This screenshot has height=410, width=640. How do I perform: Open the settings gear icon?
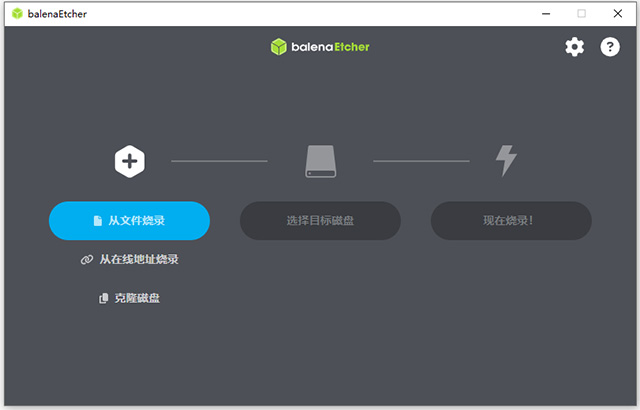click(574, 47)
